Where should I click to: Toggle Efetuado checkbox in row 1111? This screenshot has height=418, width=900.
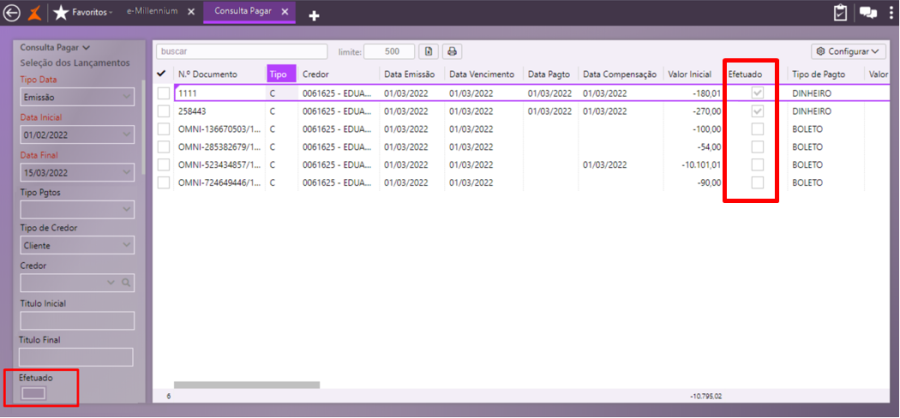758,93
